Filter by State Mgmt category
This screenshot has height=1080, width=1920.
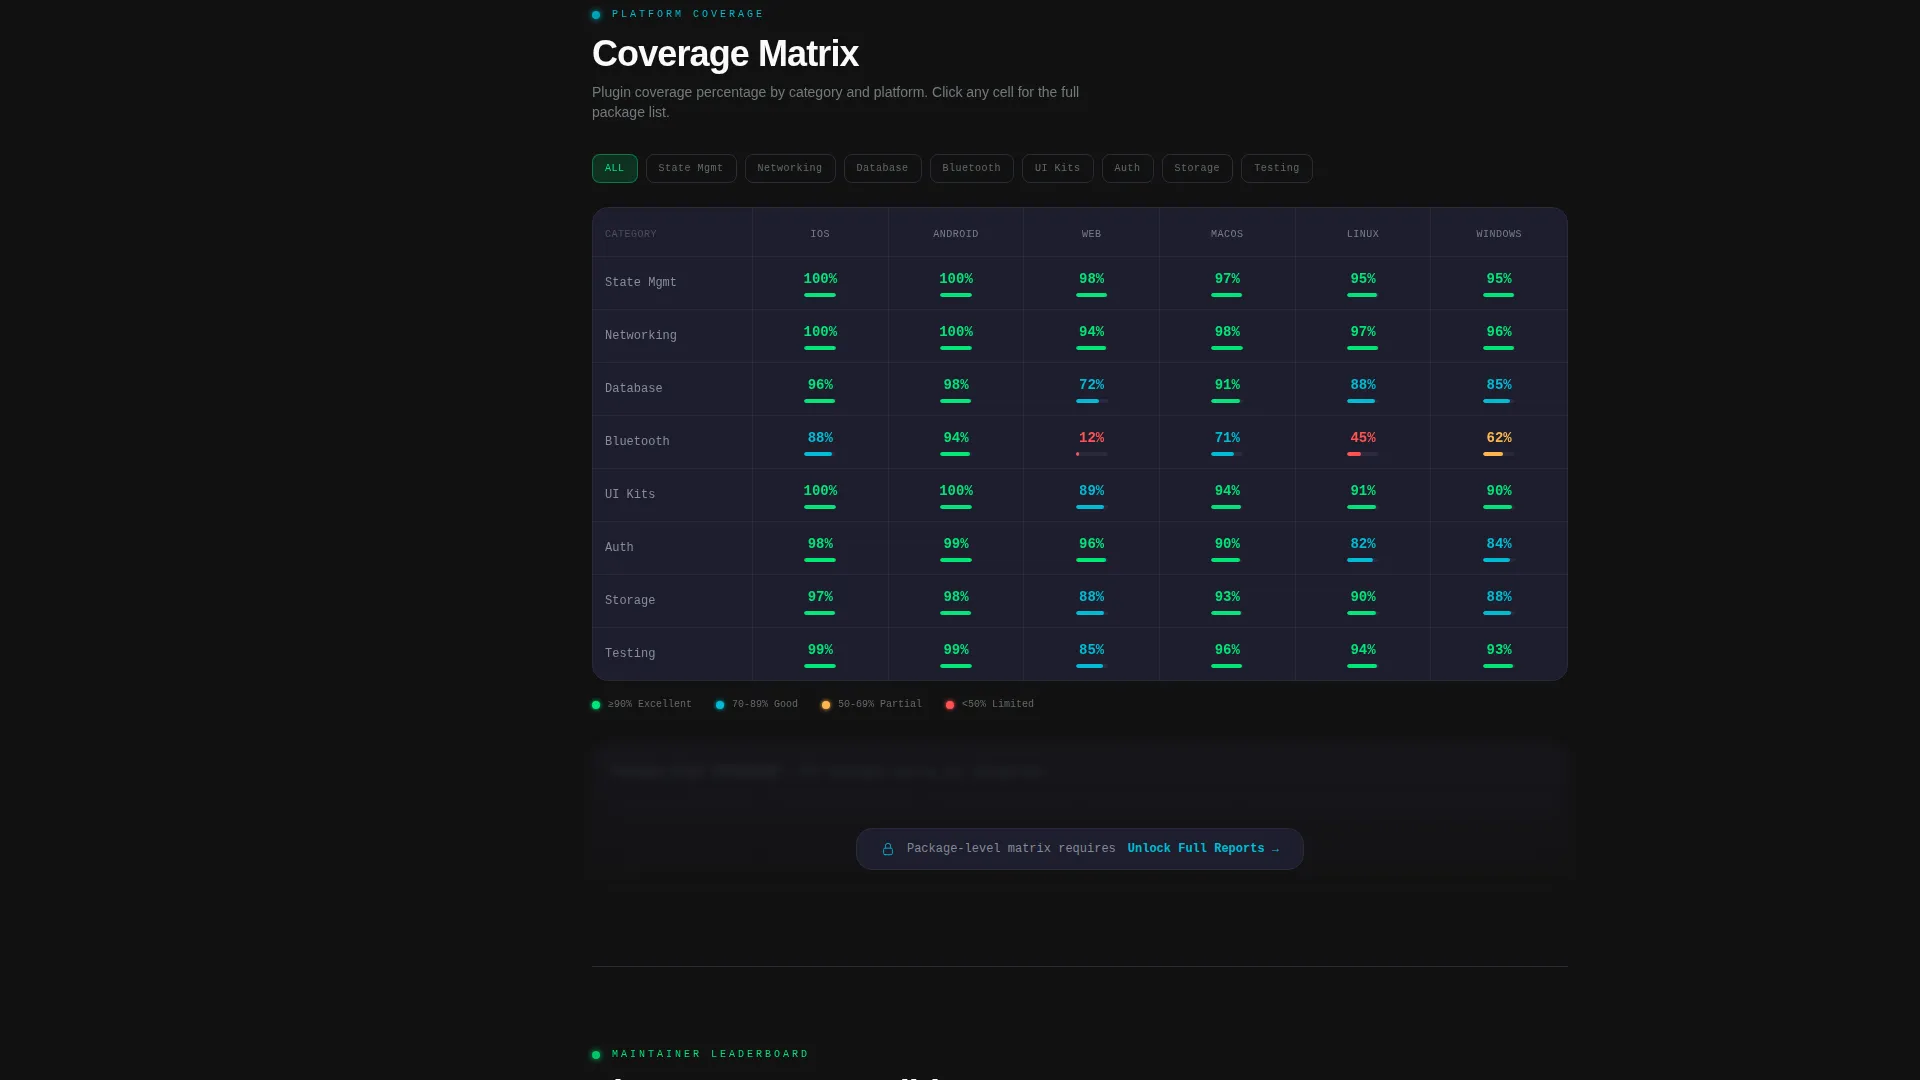(x=691, y=168)
